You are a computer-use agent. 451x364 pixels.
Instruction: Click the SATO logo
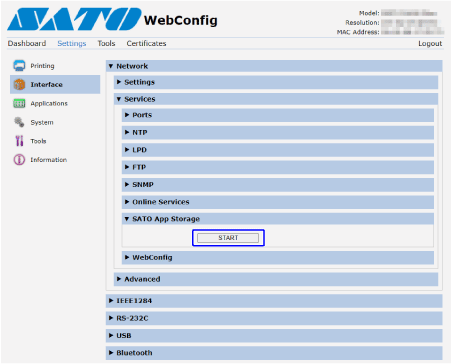74,19
